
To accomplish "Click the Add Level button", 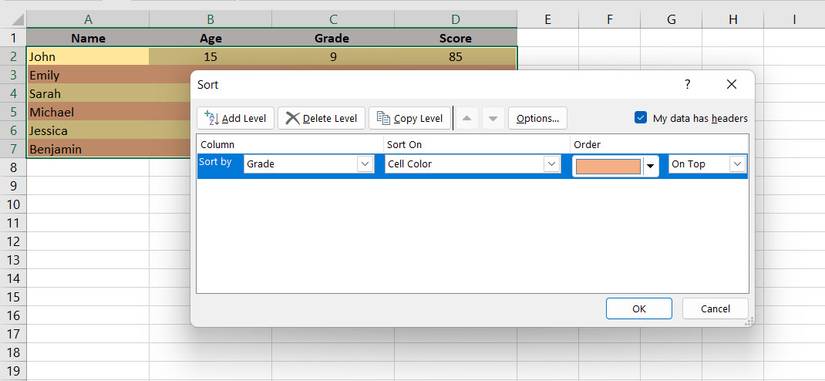I will (236, 118).
